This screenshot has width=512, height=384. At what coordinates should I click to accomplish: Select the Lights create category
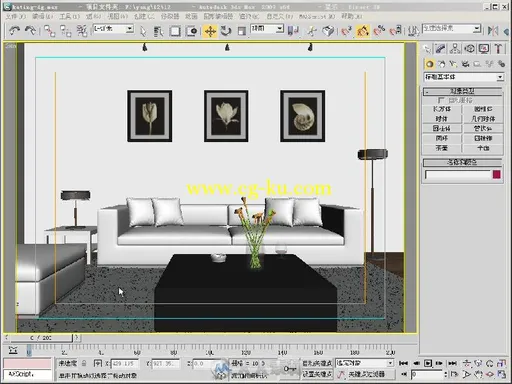453,64
